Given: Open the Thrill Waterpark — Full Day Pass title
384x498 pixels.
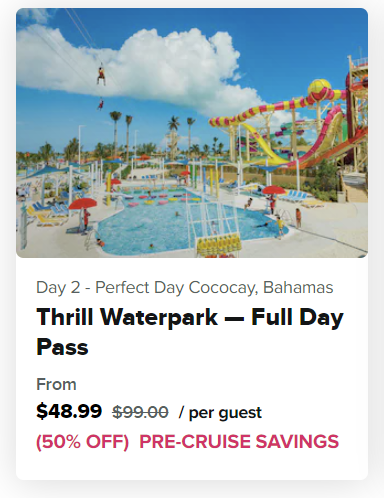Looking at the screenshot, I should coord(190,332).
